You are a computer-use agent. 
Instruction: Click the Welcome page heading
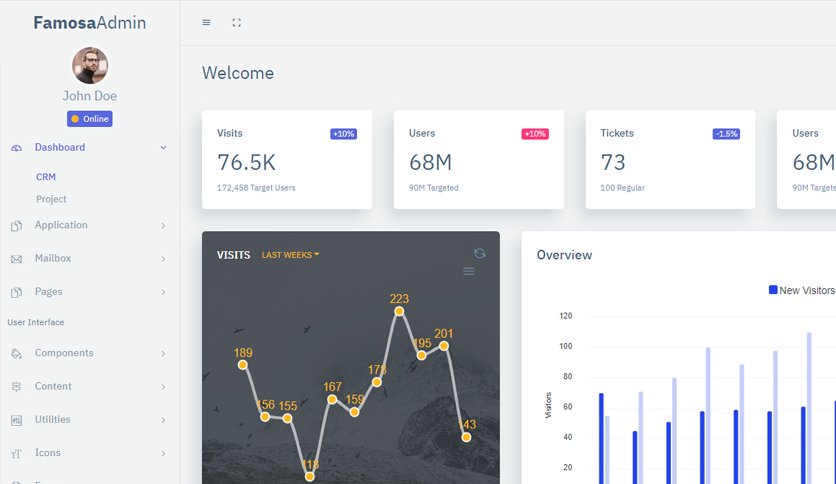pos(238,73)
